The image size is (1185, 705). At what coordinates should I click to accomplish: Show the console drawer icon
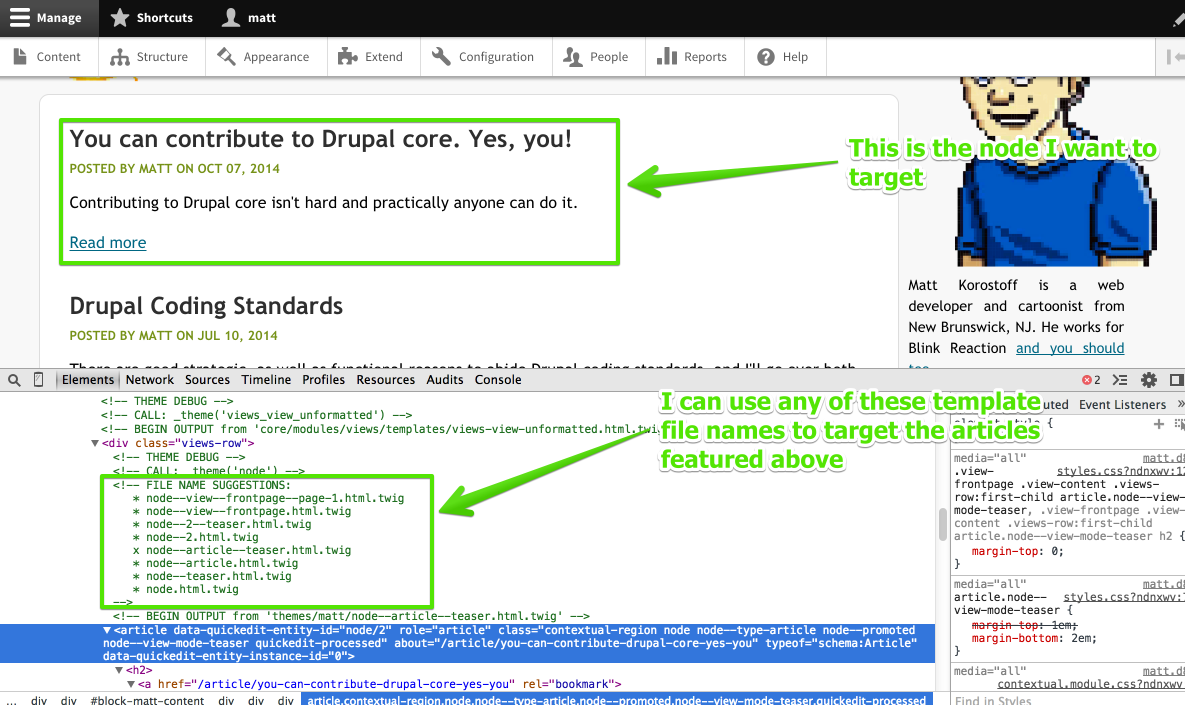coord(1120,380)
